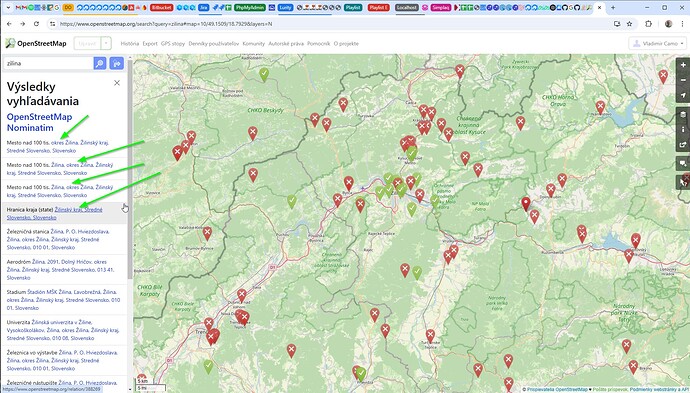Image resolution: width=690 pixels, height=393 pixels.
Task: Add a note to the map
Action: click(x=683, y=164)
